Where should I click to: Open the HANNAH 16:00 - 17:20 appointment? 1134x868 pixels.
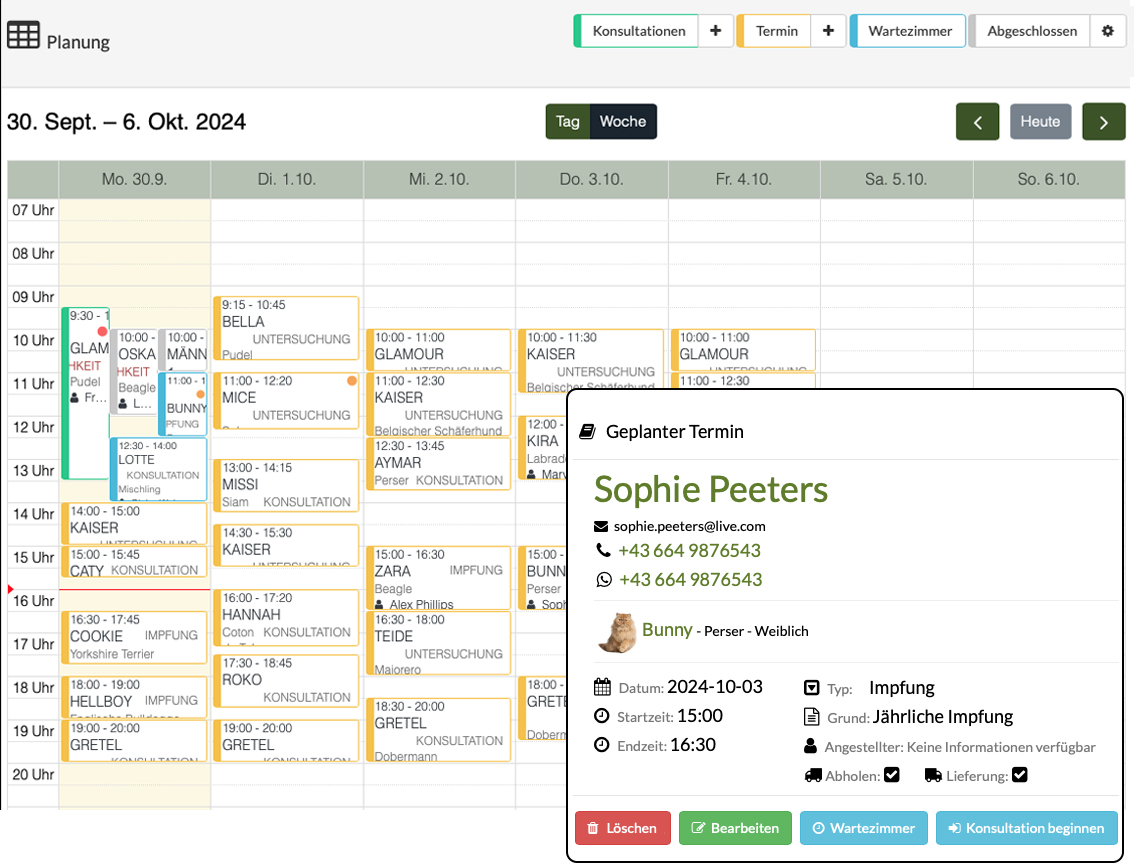click(286, 618)
